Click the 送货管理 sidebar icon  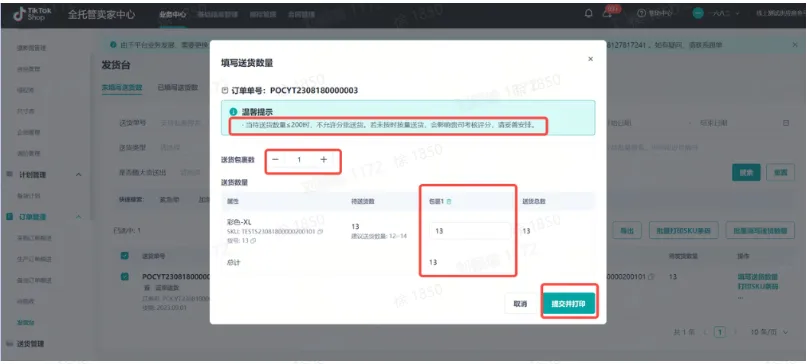point(10,344)
